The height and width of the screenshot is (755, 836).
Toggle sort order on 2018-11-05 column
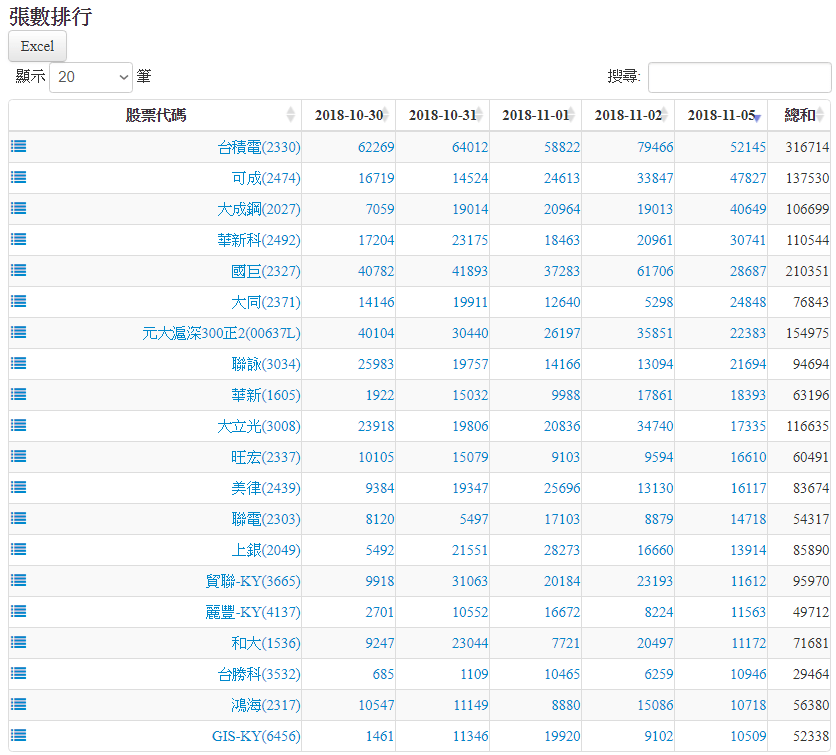pos(720,115)
